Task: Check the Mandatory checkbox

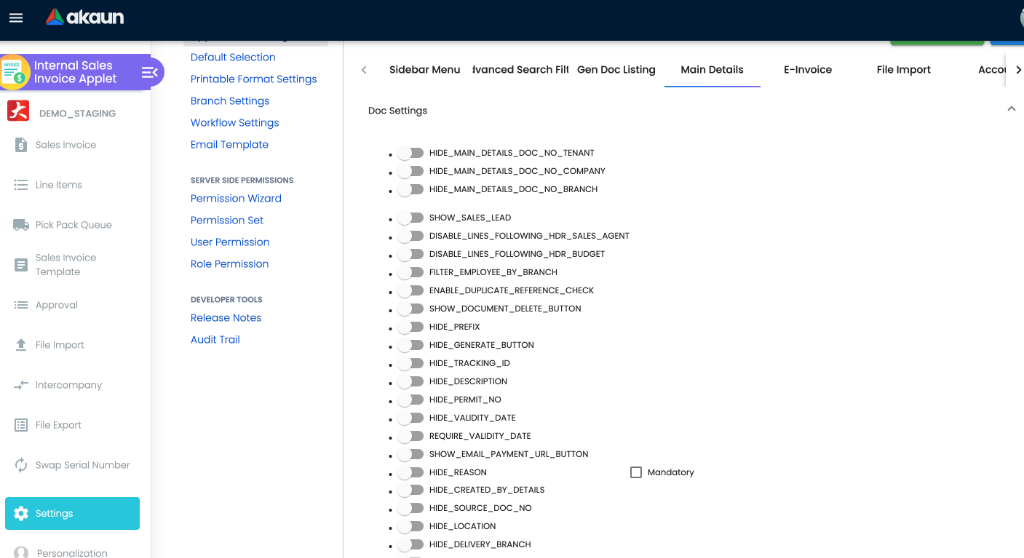Action: coord(636,472)
